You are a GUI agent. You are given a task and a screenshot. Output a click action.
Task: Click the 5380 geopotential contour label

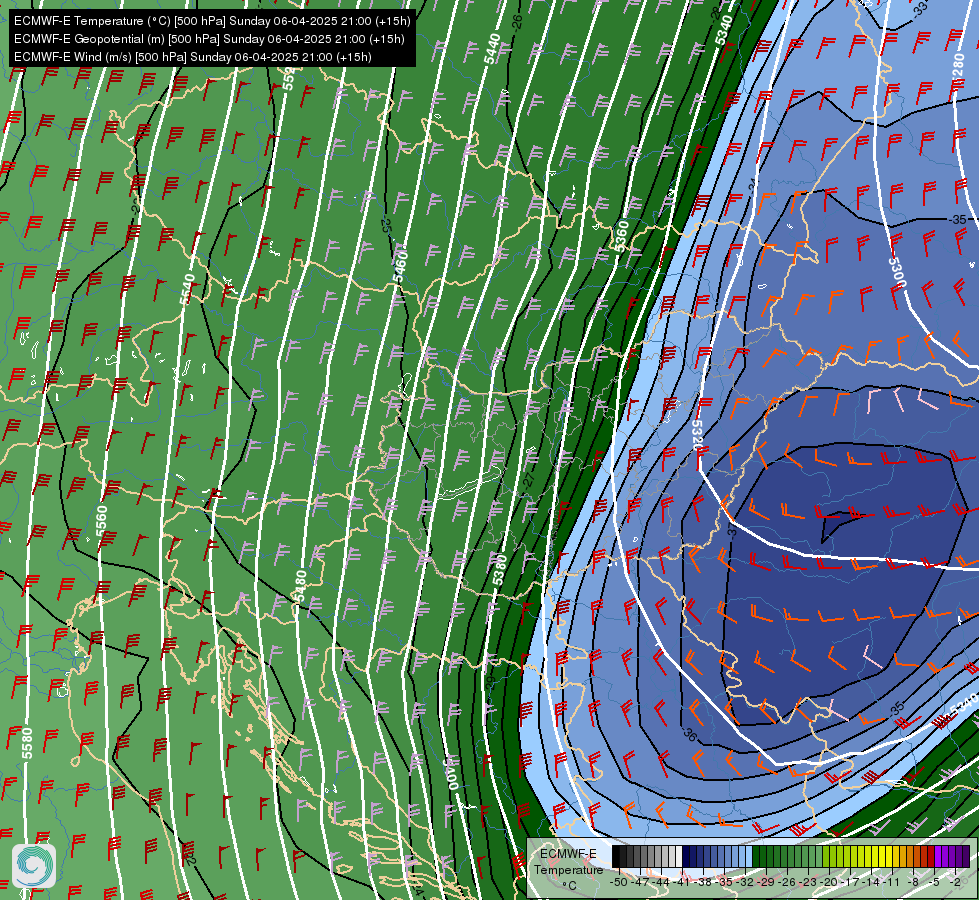click(499, 570)
